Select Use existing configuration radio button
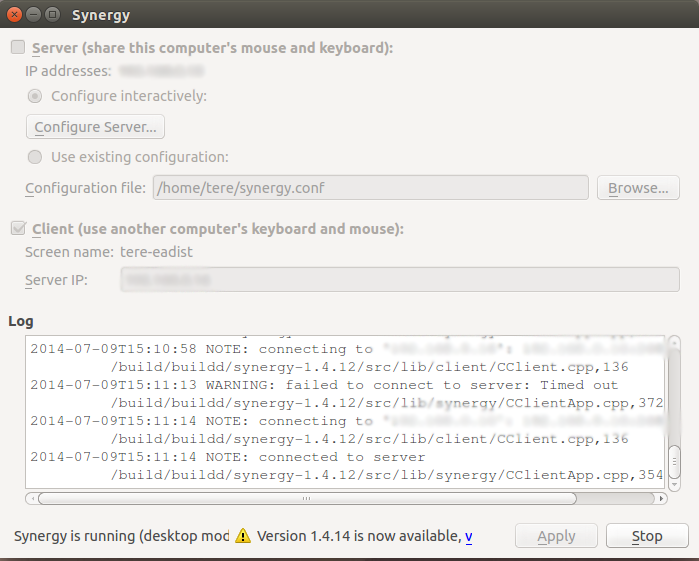Image resolution: width=699 pixels, height=561 pixels. [x=35, y=157]
